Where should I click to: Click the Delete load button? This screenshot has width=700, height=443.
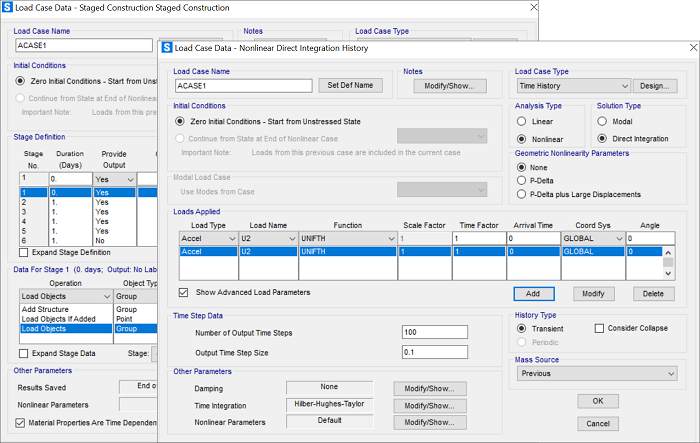coord(653,294)
